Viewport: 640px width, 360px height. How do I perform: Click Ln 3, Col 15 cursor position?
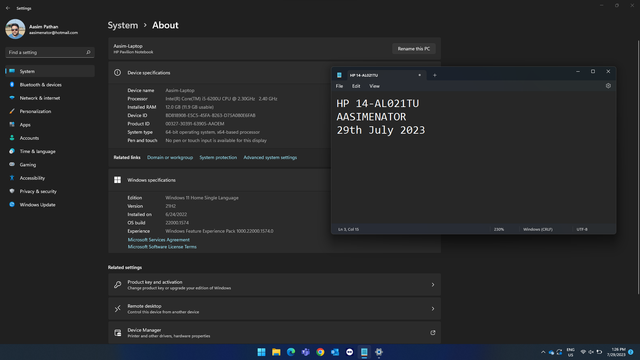click(x=348, y=229)
